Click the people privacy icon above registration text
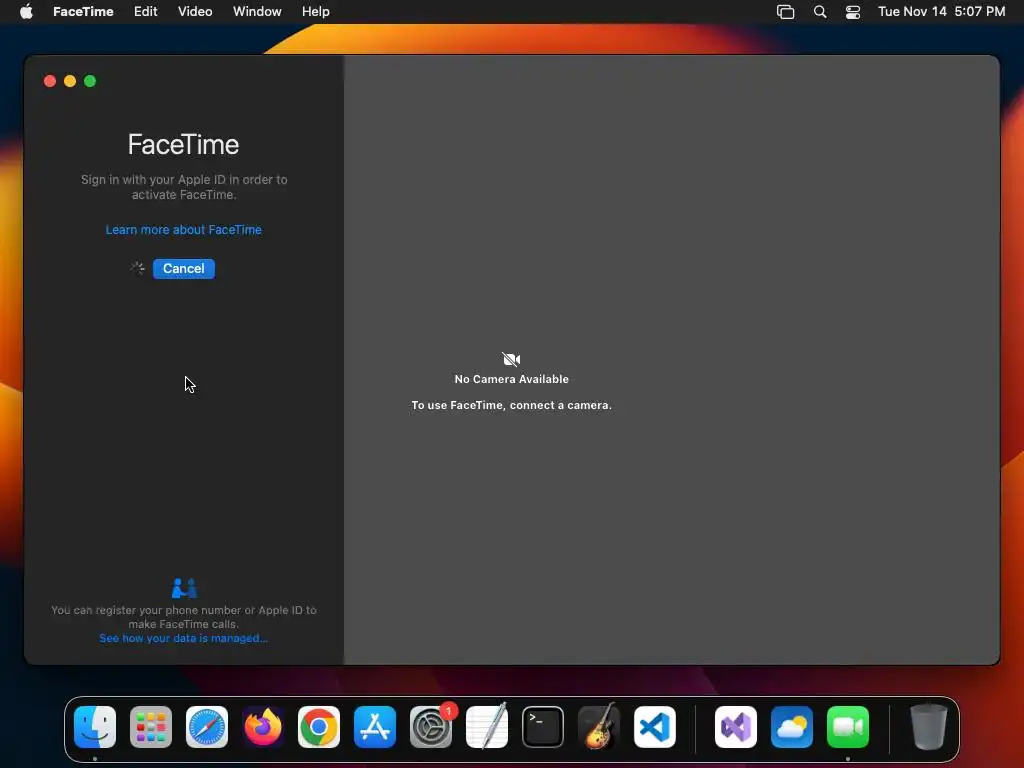Screen dimensions: 1024x768 coord(184,588)
